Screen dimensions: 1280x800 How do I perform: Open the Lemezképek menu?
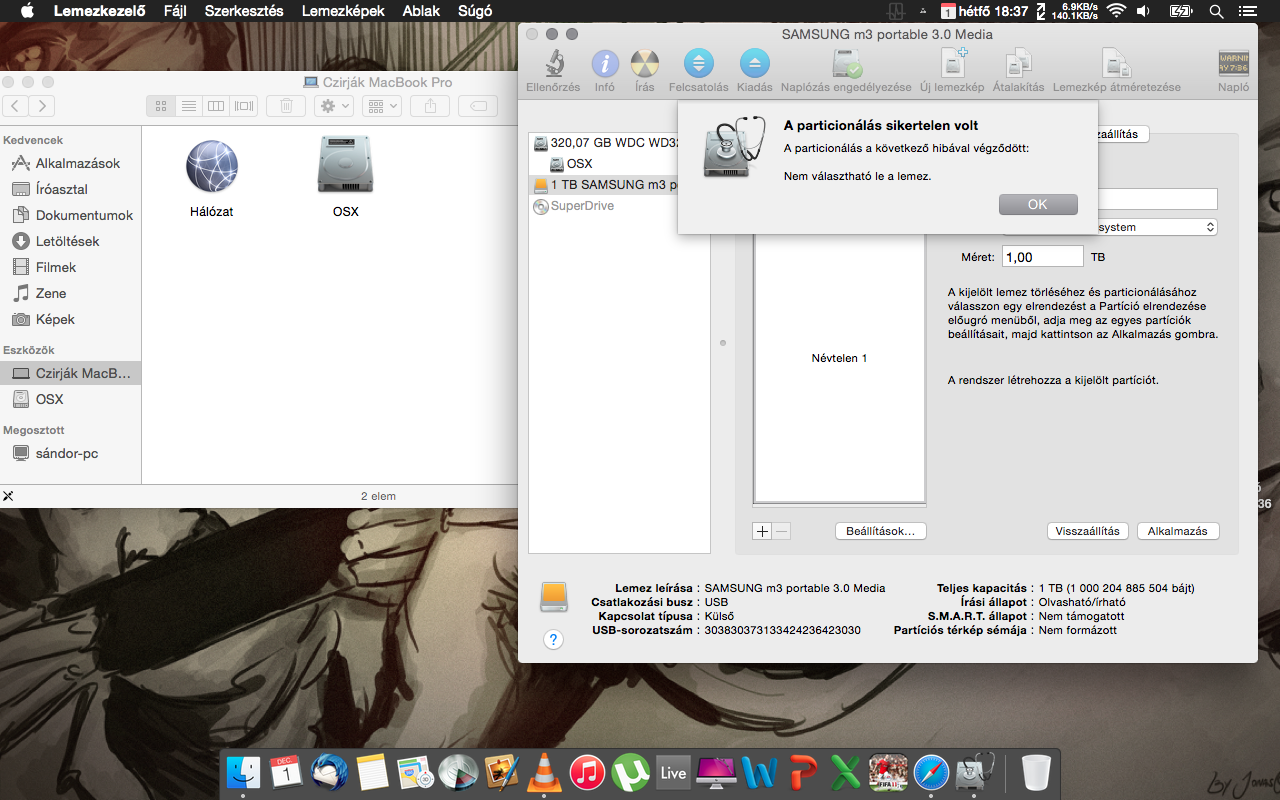pyautogui.click(x=343, y=11)
